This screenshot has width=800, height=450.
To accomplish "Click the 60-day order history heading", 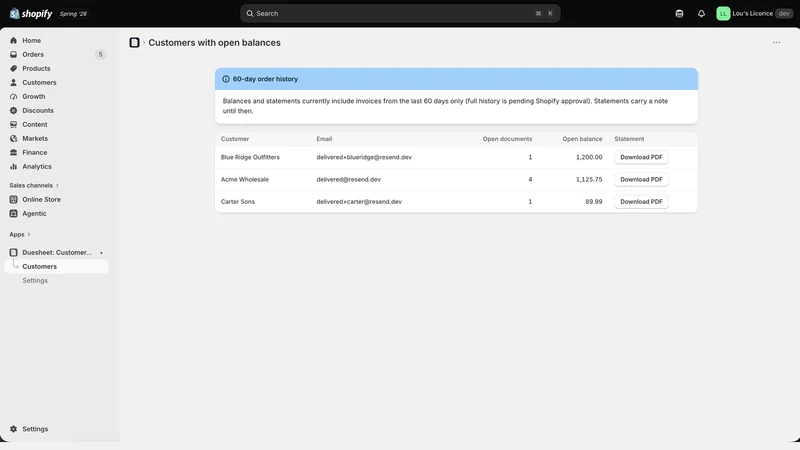I will click(265, 79).
